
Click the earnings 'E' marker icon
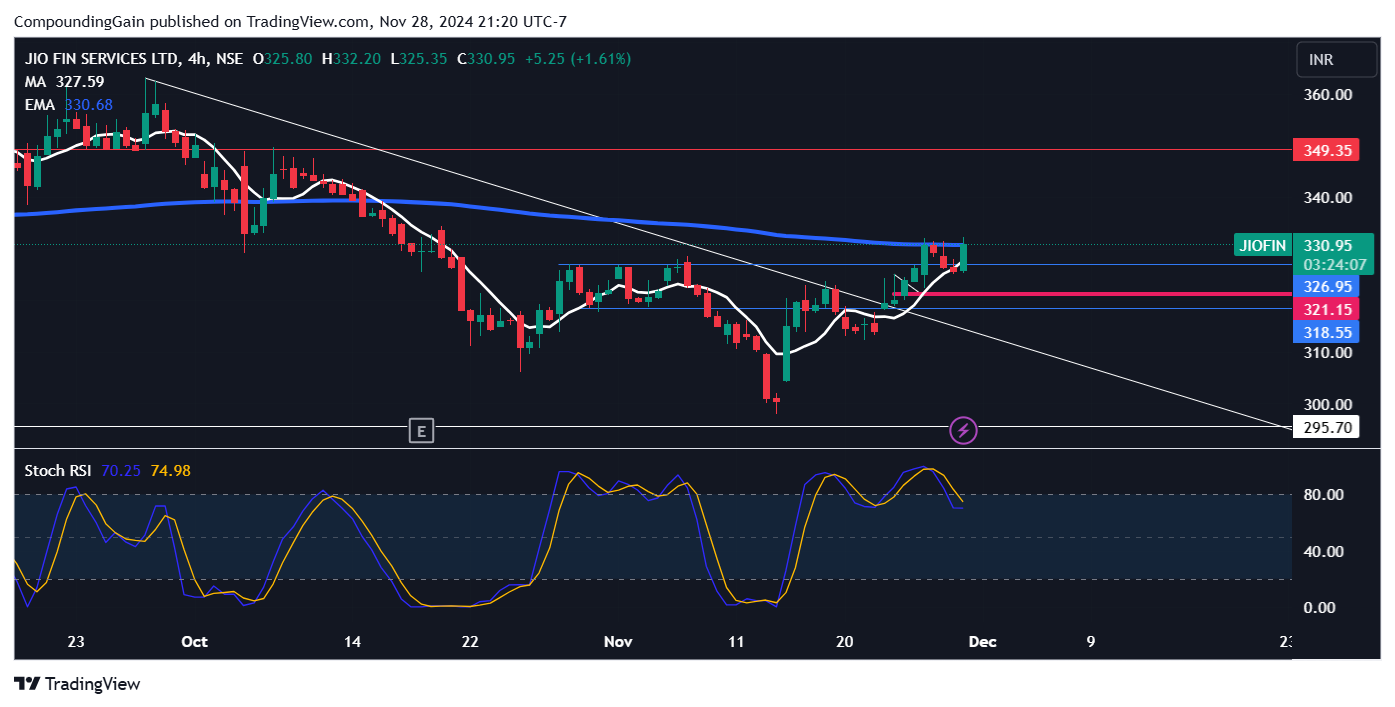pos(422,432)
